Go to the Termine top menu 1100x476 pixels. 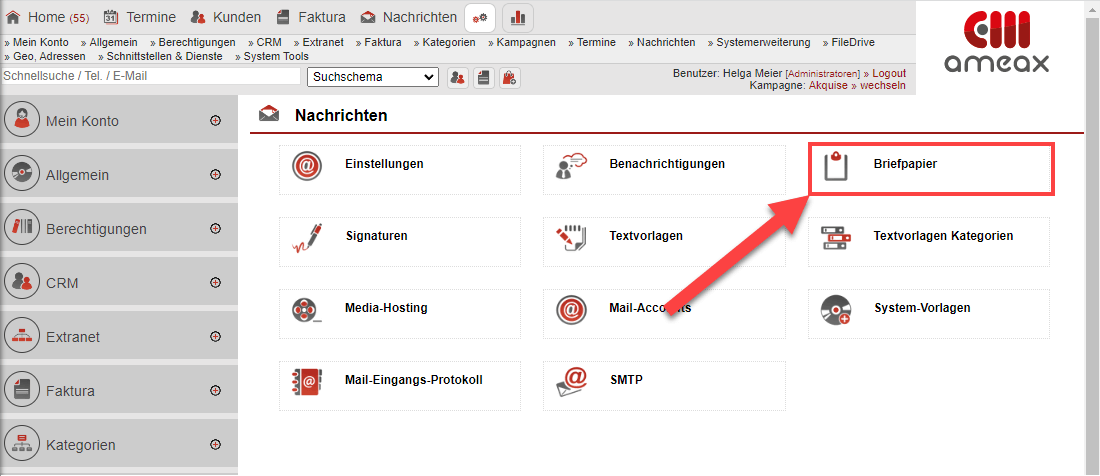[140, 17]
